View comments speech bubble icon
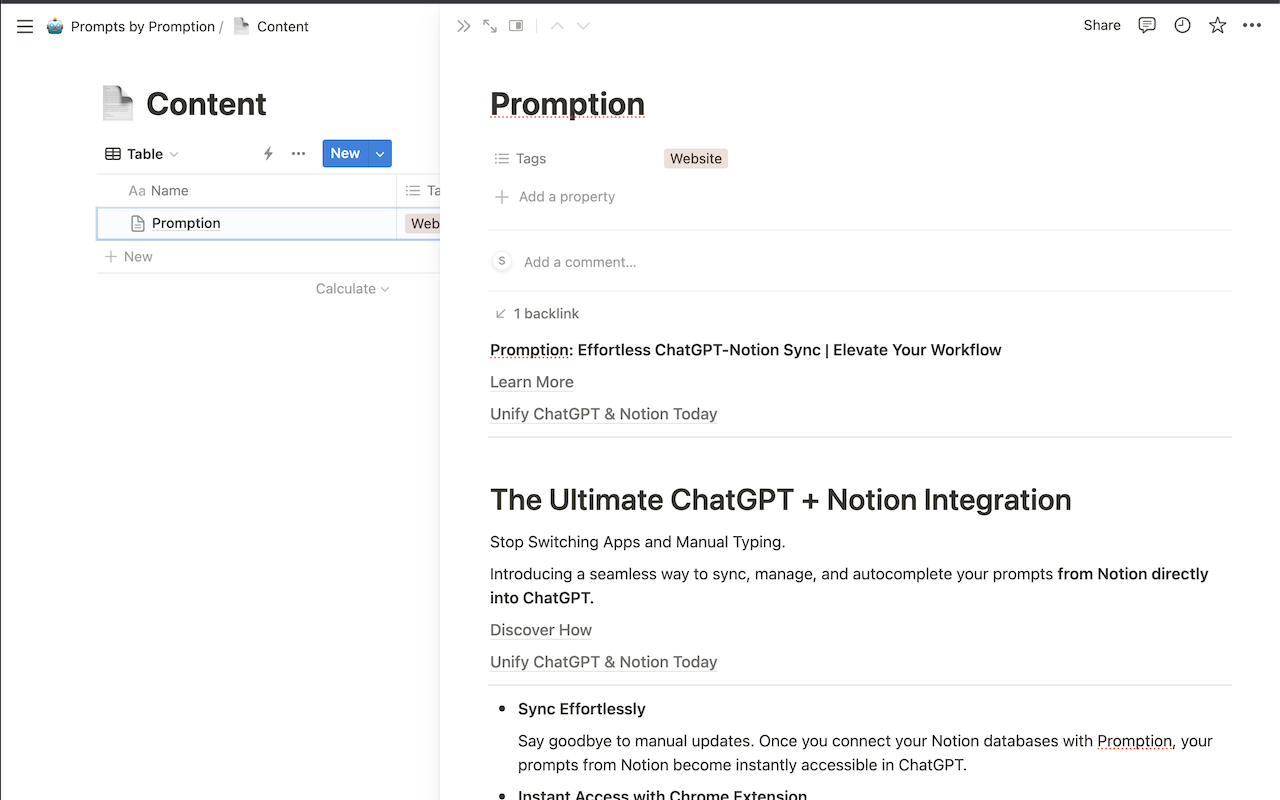The image size is (1280, 800). pyautogui.click(x=1147, y=26)
